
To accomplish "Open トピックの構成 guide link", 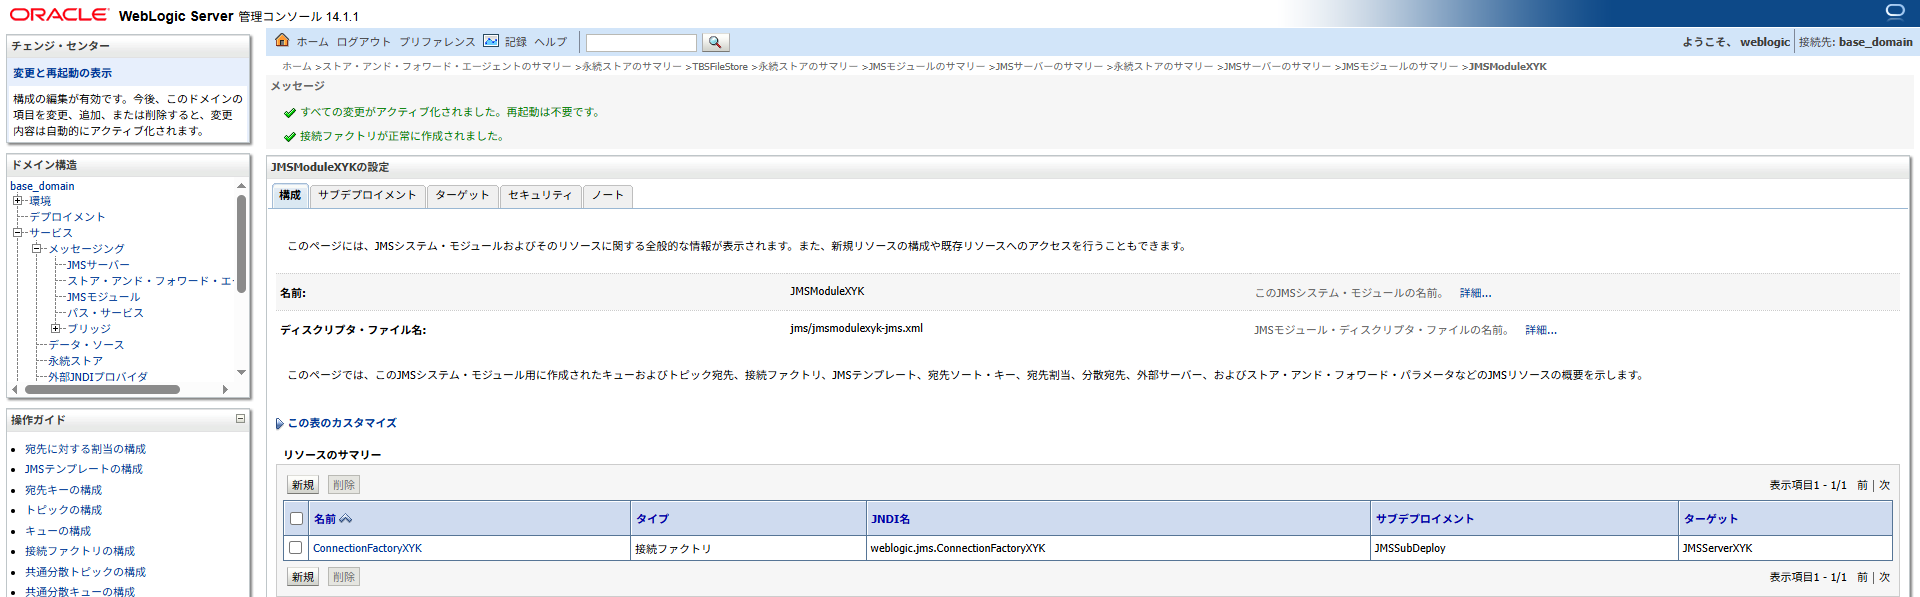I will (63, 510).
